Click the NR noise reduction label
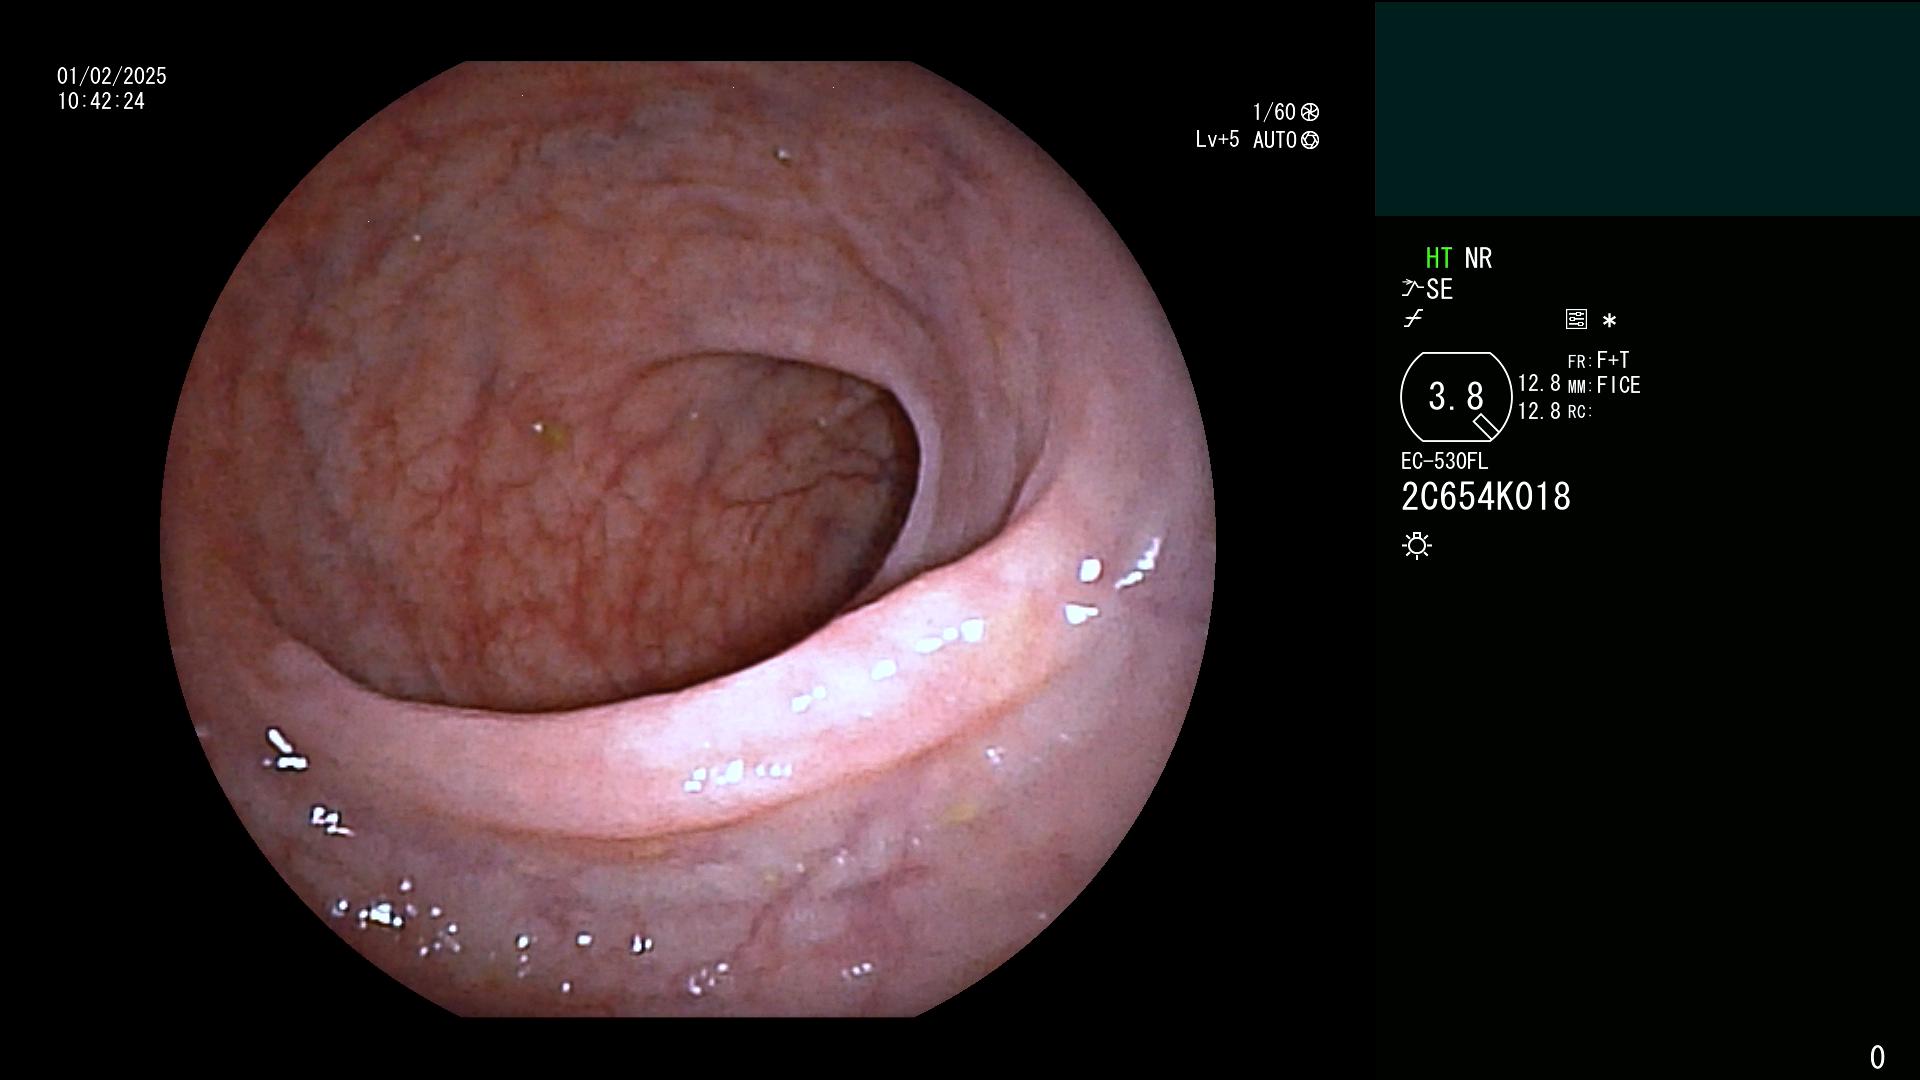This screenshot has width=1920, height=1080. pyautogui.click(x=1478, y=258)
